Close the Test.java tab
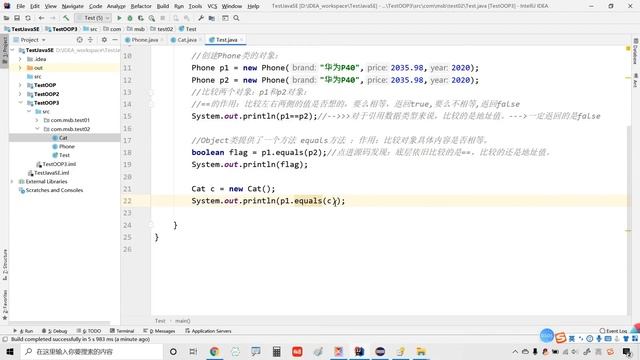The width and height of the screenshot is (640, 360). click(242, 40)
